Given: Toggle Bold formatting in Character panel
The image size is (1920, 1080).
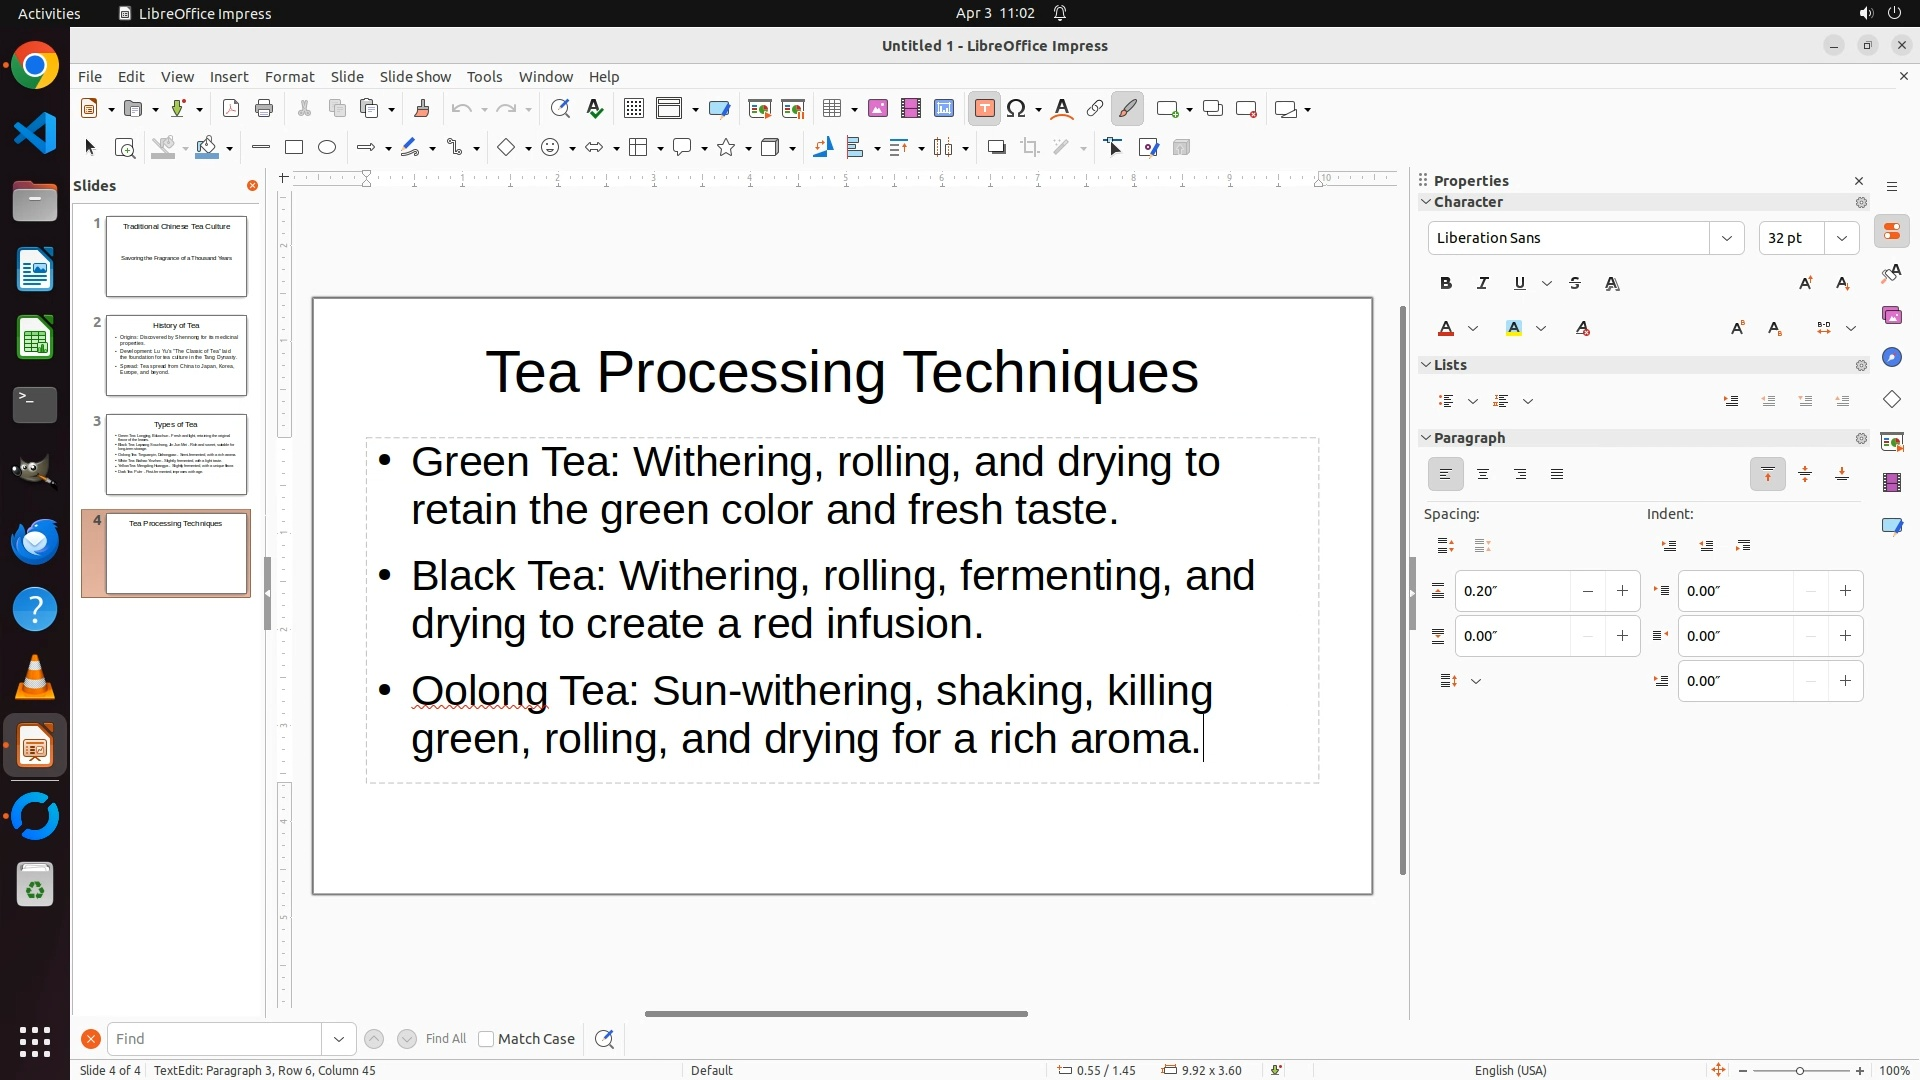Looking at the screenshot, I should coord(1446,284).
